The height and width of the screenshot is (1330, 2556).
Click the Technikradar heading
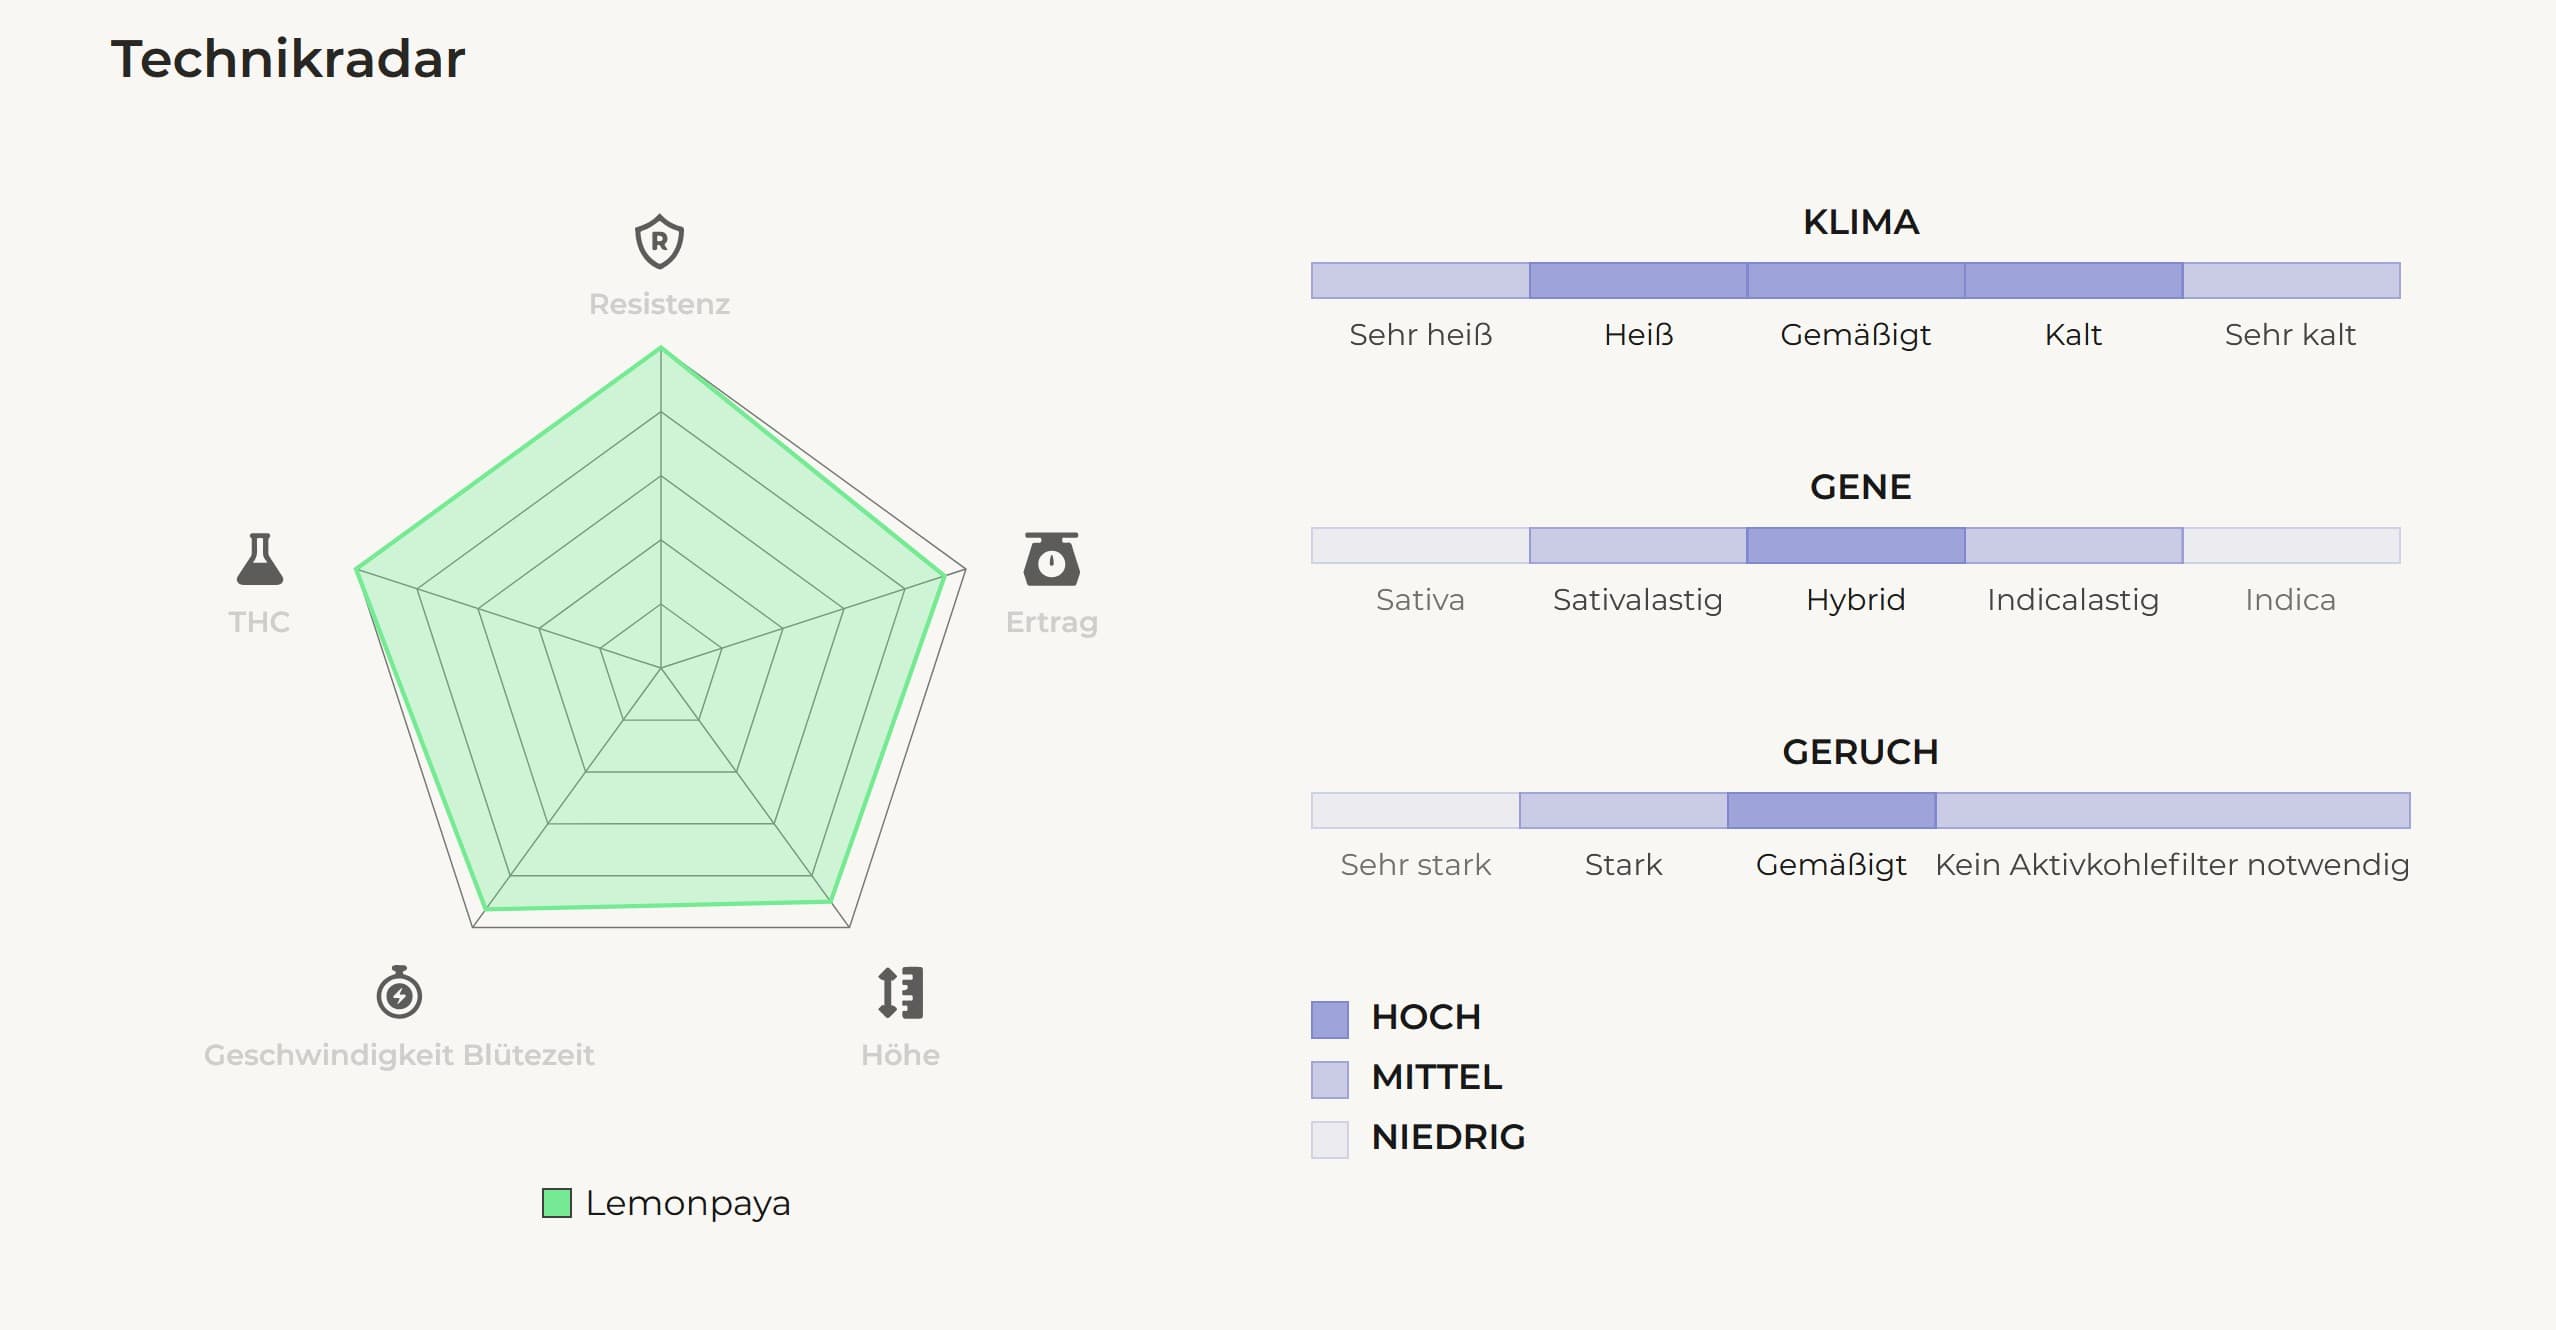coord(288,59)
